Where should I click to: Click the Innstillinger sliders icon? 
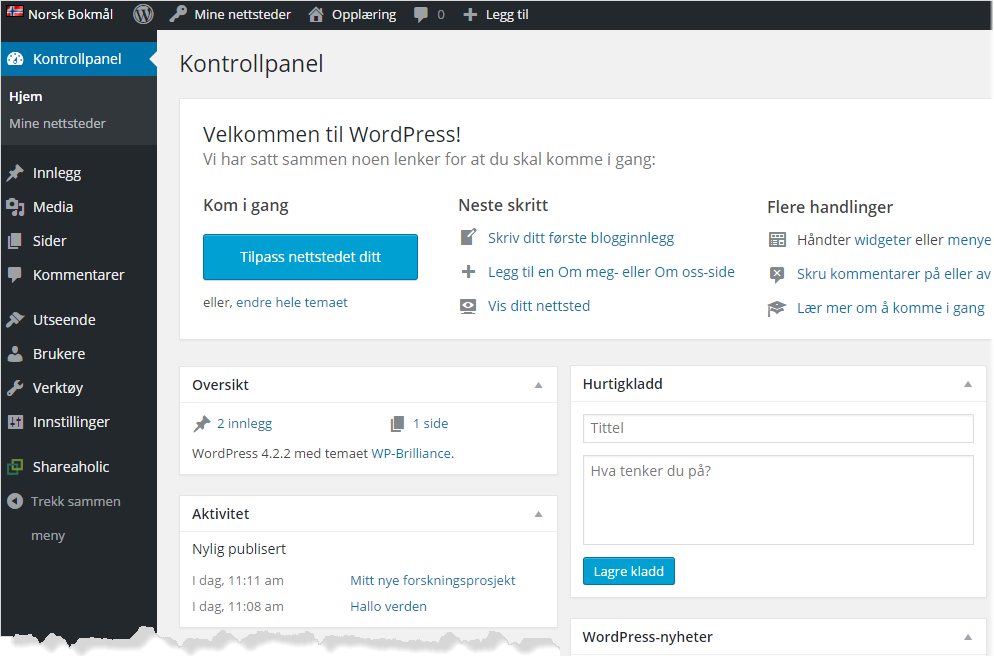point(15,422)
